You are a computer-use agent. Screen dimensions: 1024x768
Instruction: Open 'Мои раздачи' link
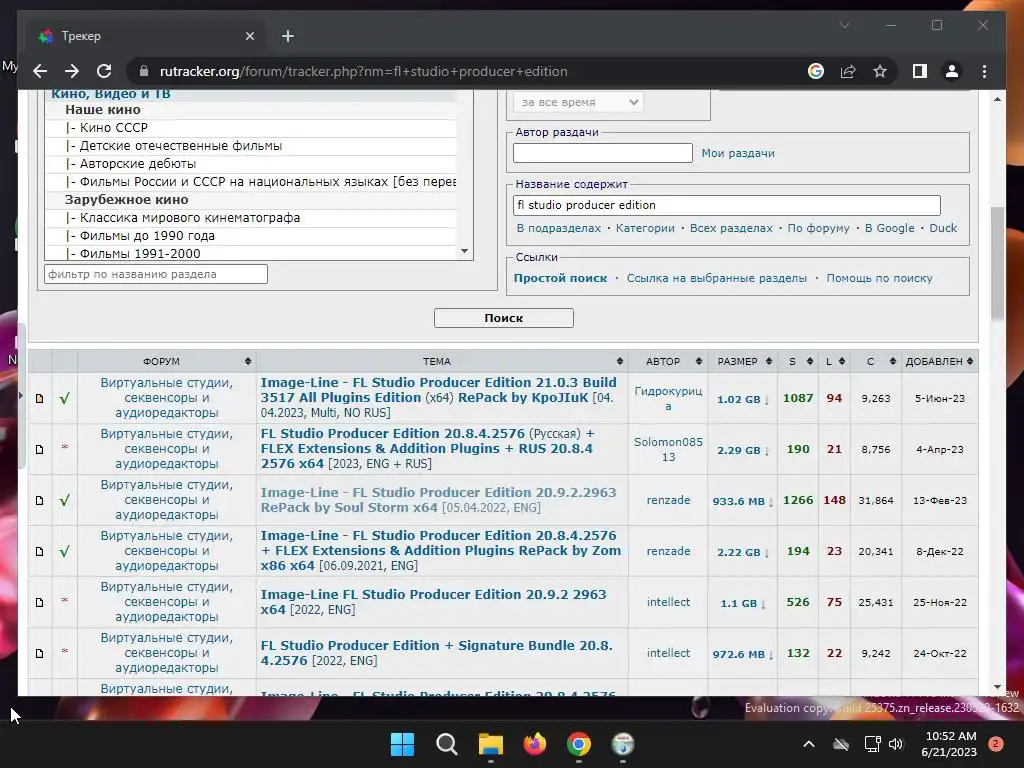tap(738, 153)
